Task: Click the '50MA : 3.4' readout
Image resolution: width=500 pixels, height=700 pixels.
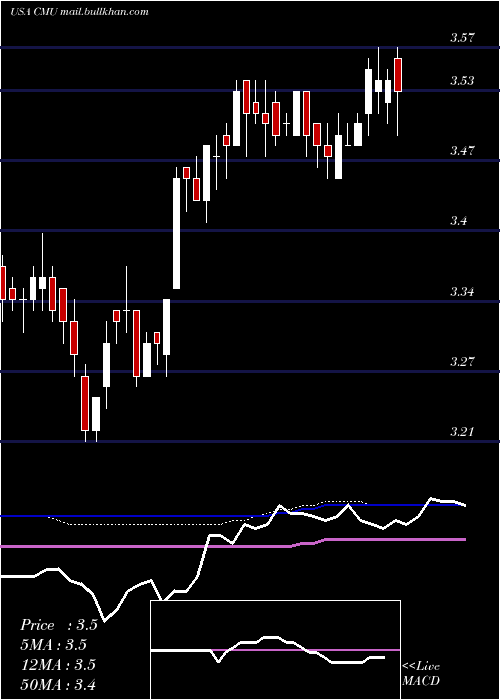Action: click(58, 684)
